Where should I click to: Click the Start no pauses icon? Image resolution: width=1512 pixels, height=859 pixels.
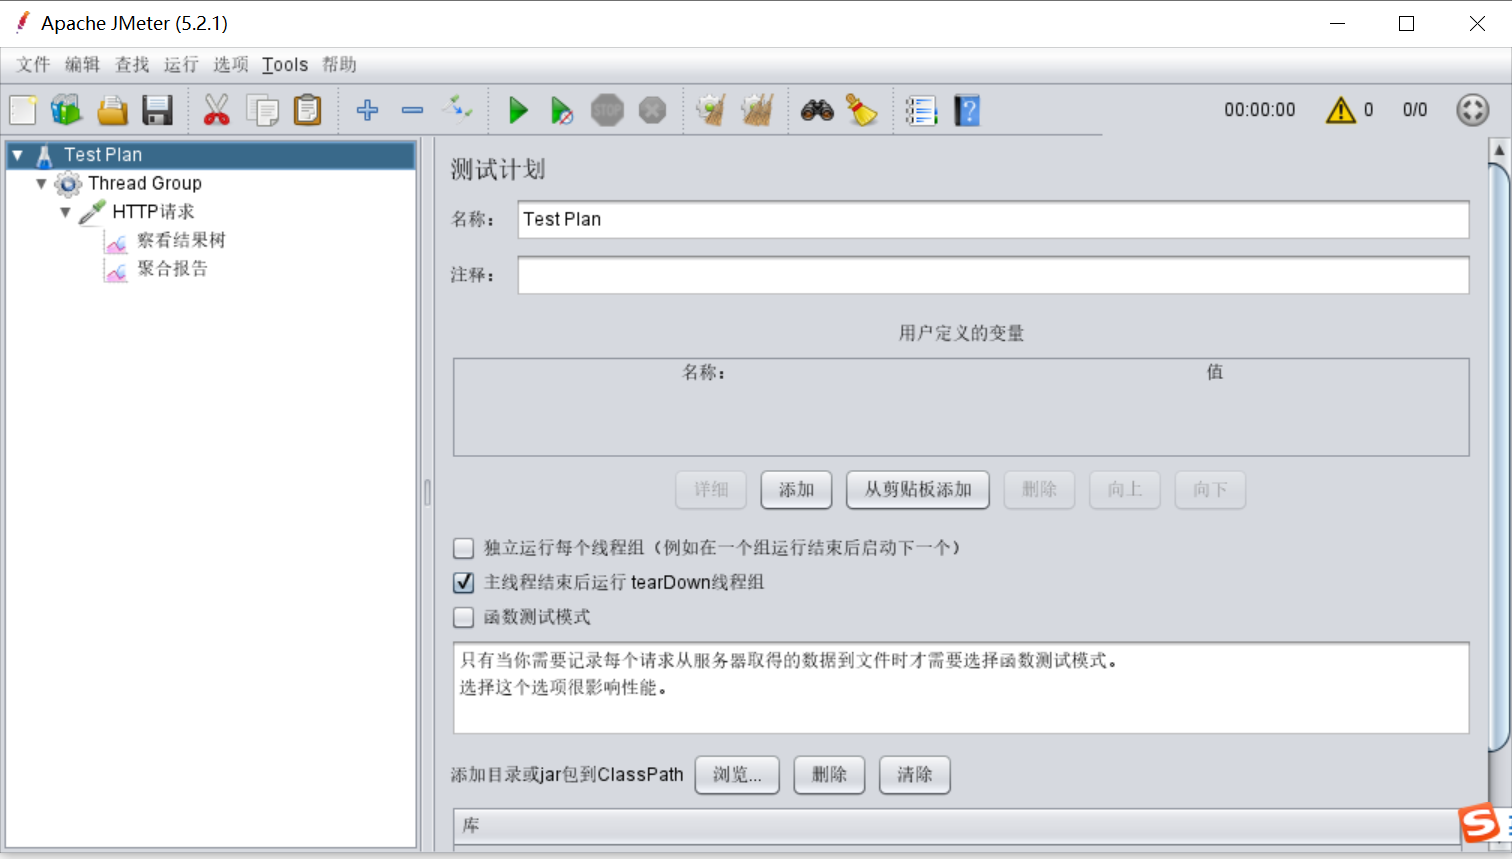562,110
